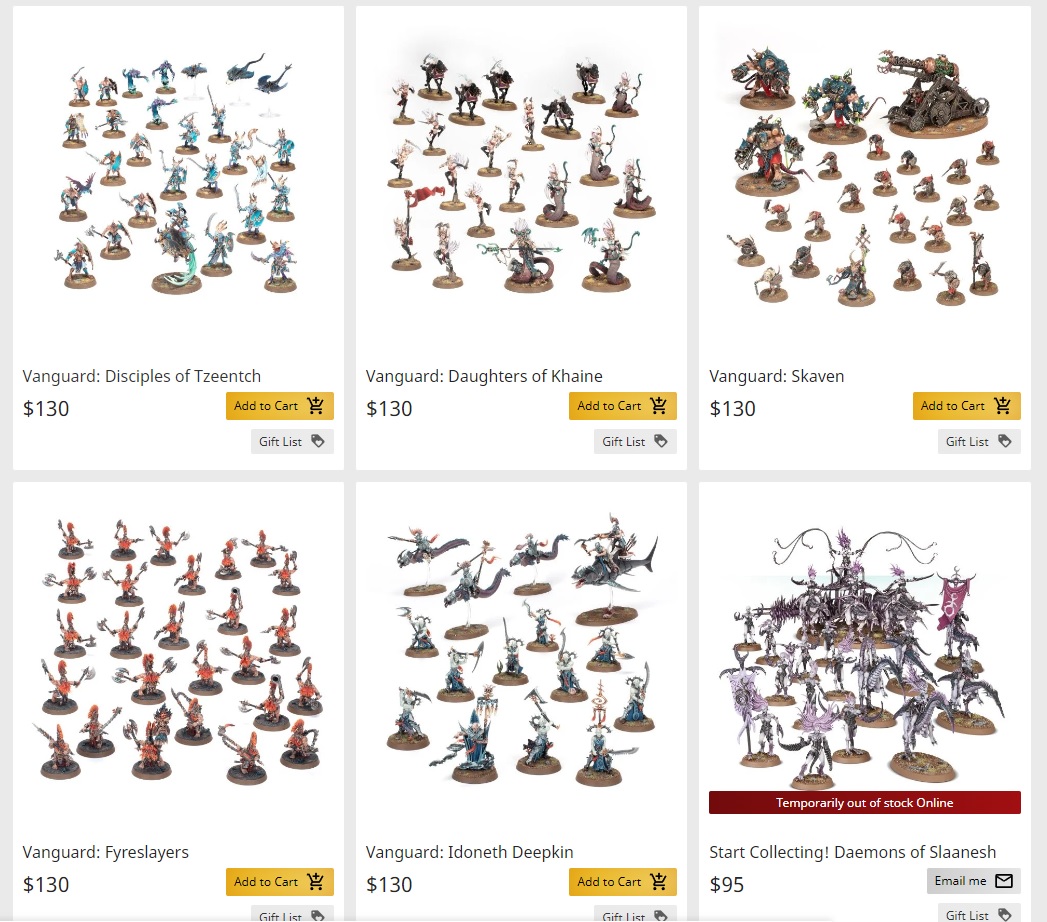1047x922 pixels.
Task: View the Idoneth Deepkin miniatures image
Action: click(x=521, y=651)
